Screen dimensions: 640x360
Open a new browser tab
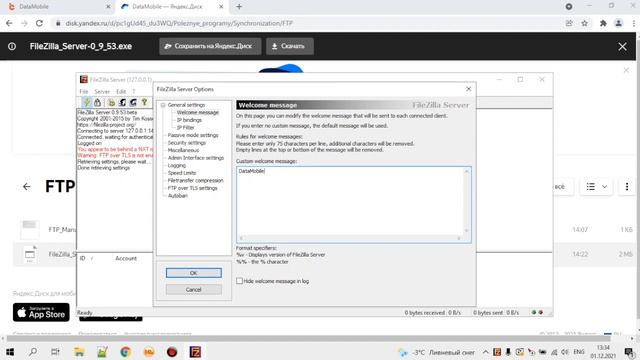click(239, 7)
